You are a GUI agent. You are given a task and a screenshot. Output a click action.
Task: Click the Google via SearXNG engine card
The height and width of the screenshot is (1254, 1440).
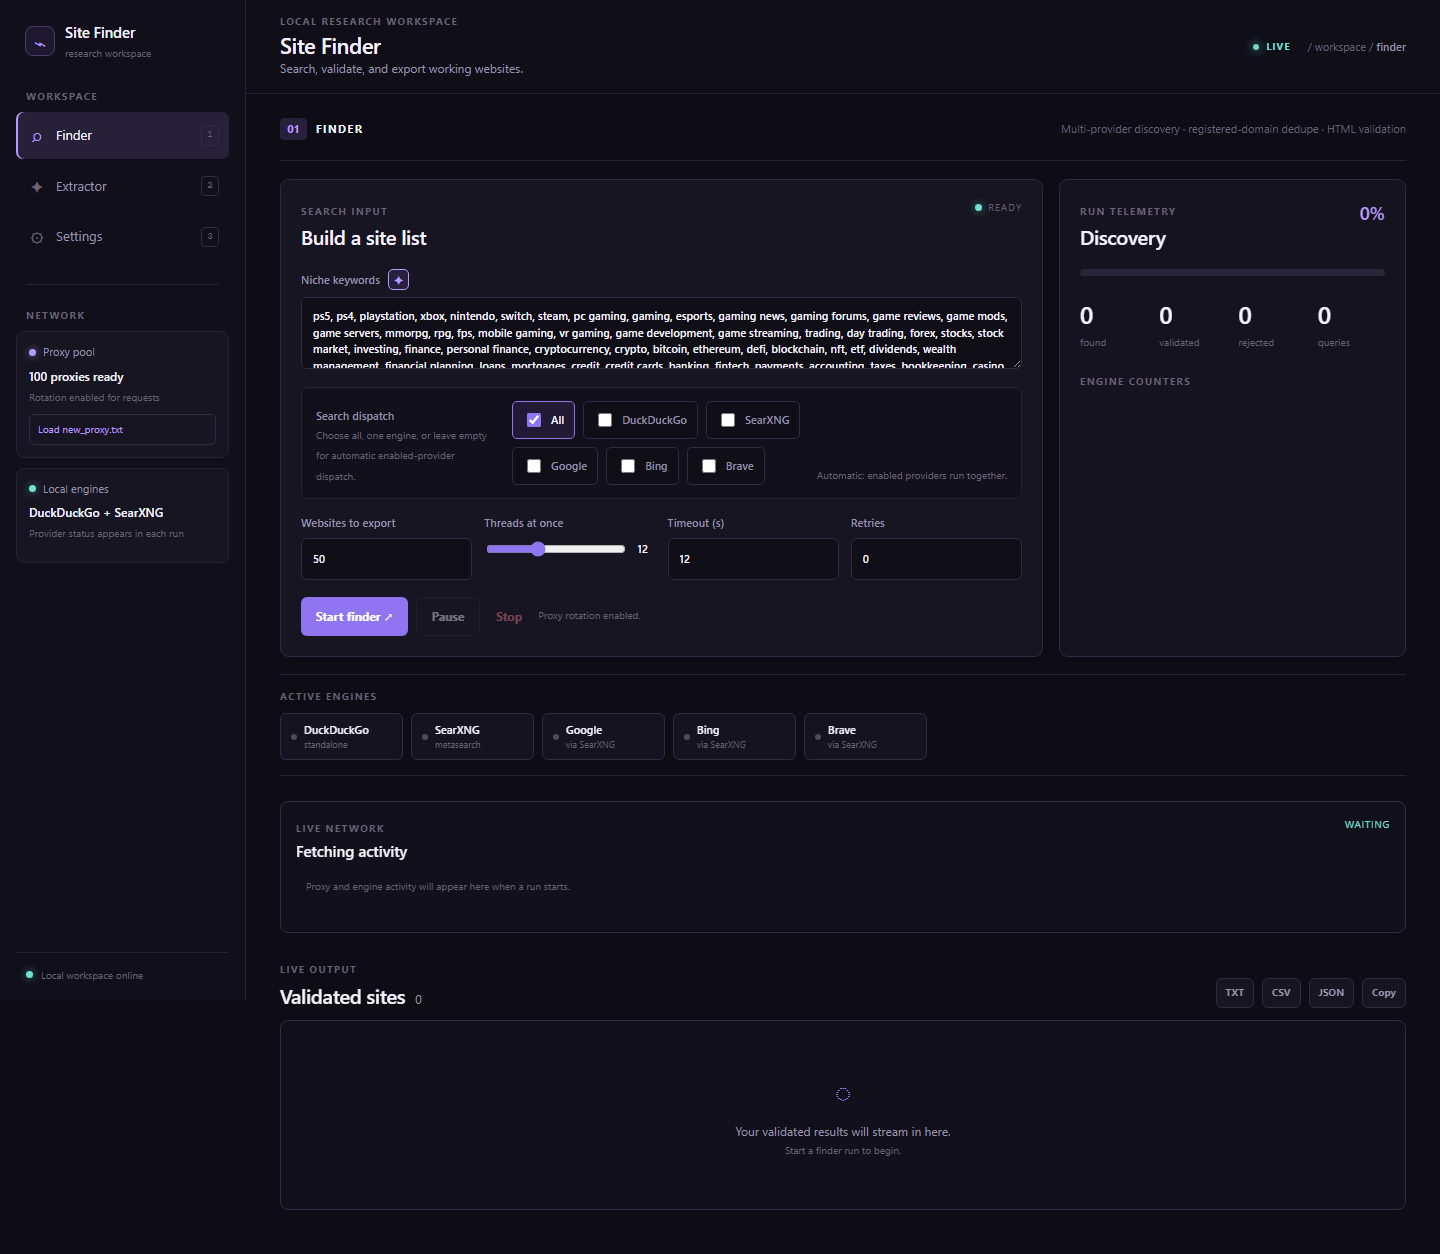click(x=603, y=737)
